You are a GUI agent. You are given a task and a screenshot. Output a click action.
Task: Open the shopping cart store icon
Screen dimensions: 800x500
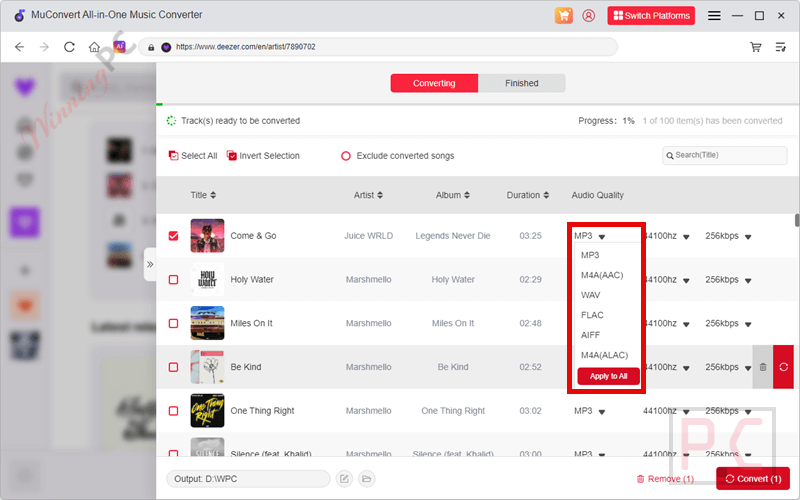[563, 16]
